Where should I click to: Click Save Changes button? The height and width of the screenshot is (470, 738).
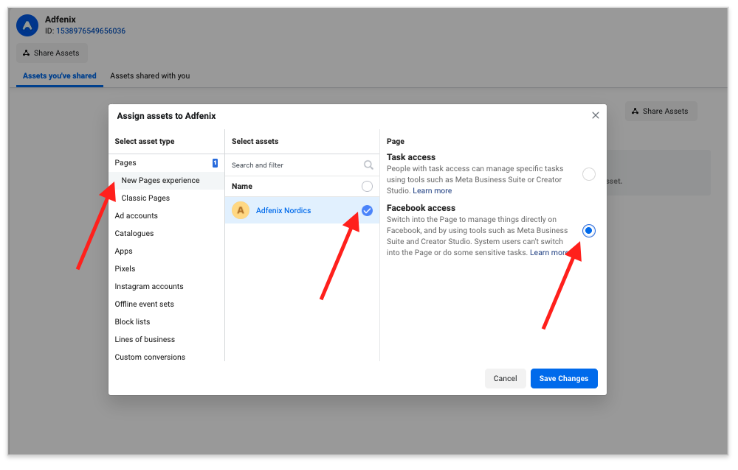coord(564,379)
